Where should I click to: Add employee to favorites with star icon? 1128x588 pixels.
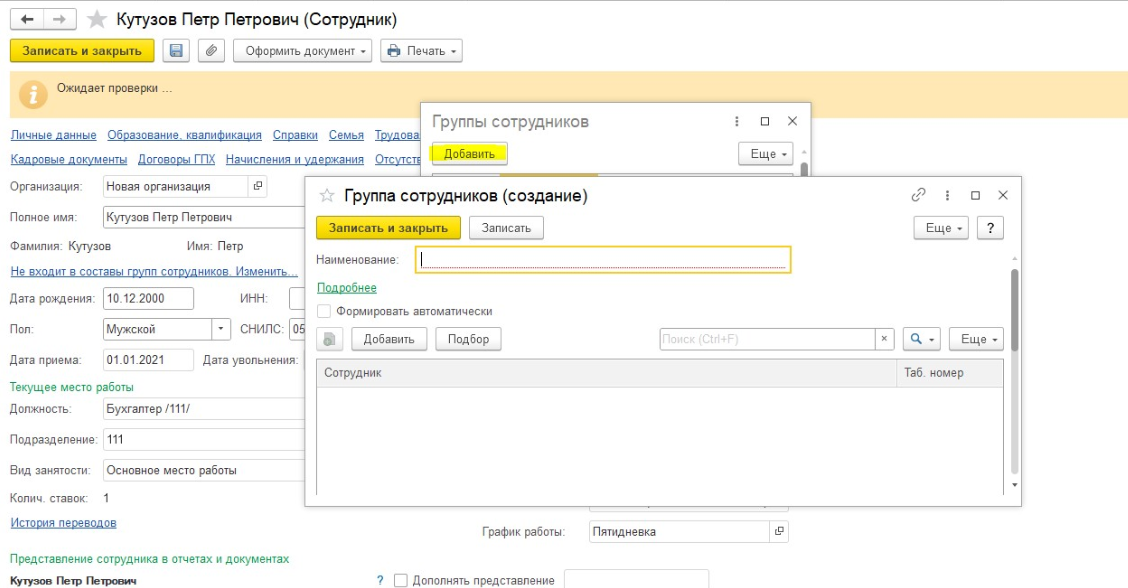(96, 20)
